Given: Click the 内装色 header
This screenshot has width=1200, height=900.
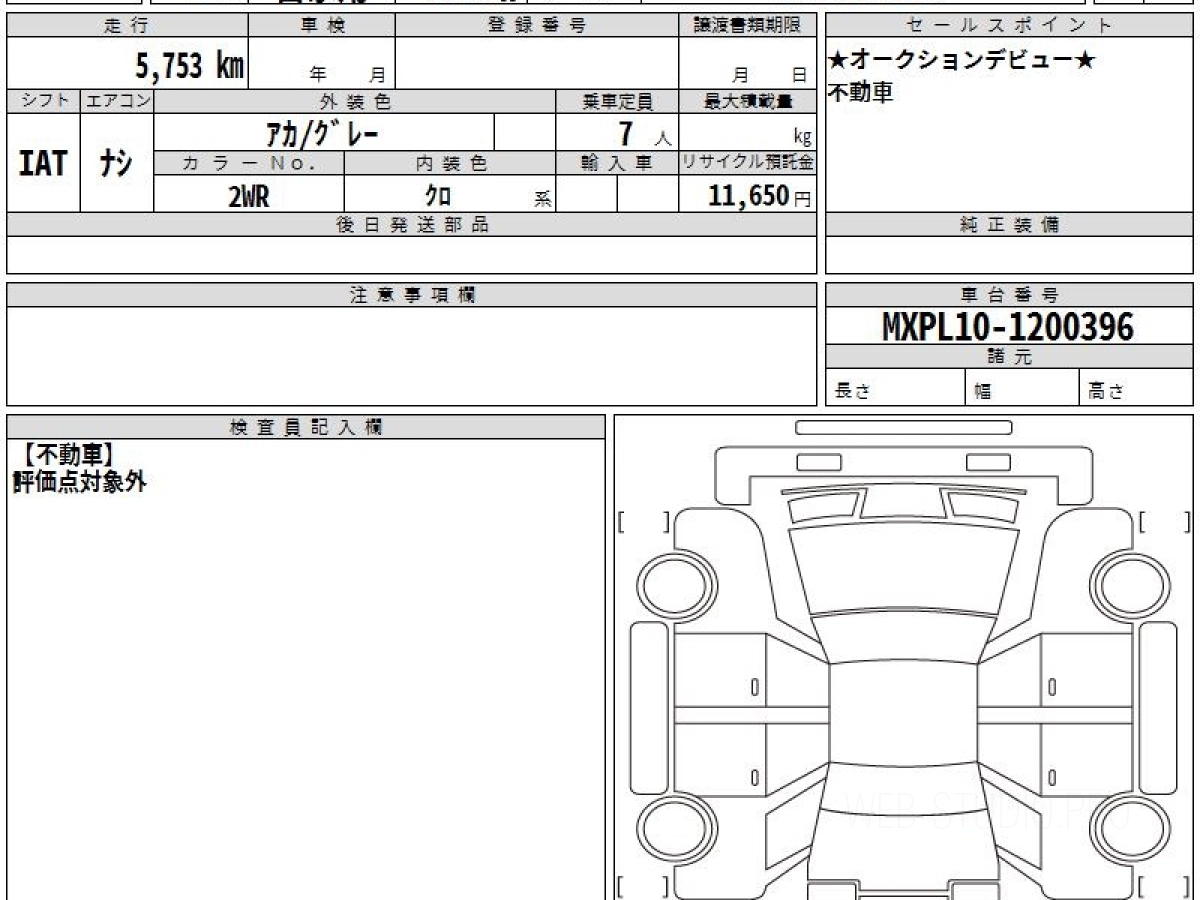Looking at the screenshot, I should pyautogui.click(x=450, y=164).
